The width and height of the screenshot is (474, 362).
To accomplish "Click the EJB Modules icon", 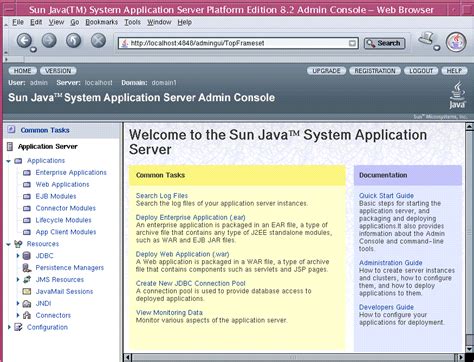I will tap(27, 197).
